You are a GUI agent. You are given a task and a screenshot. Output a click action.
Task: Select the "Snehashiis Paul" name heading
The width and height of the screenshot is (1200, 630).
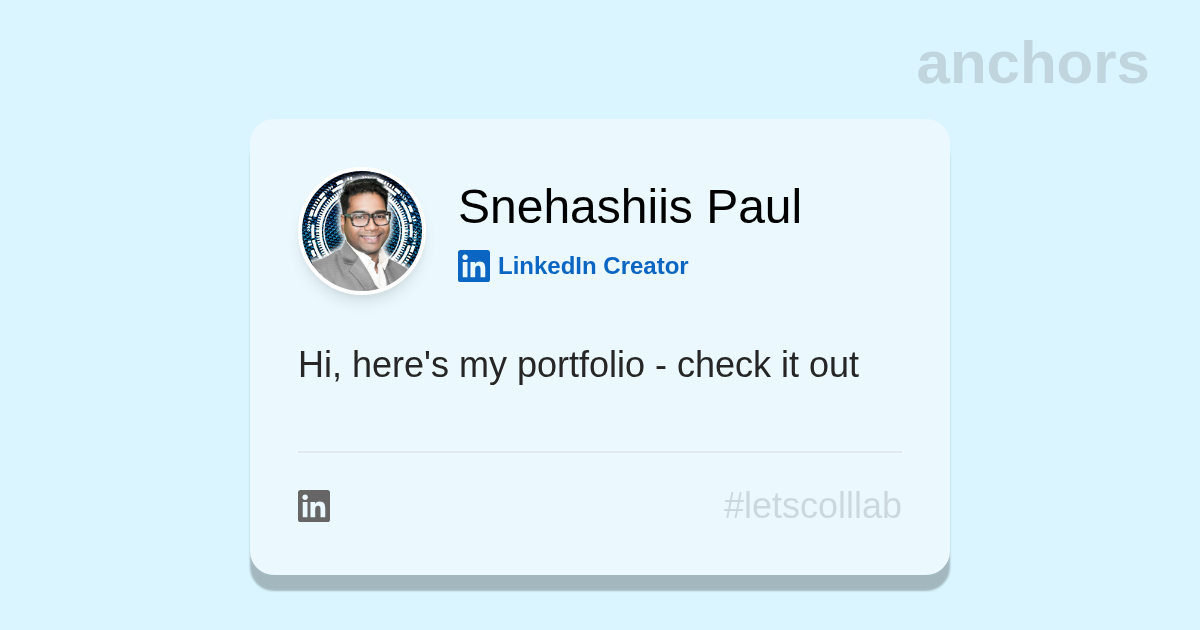pos(629,207)
